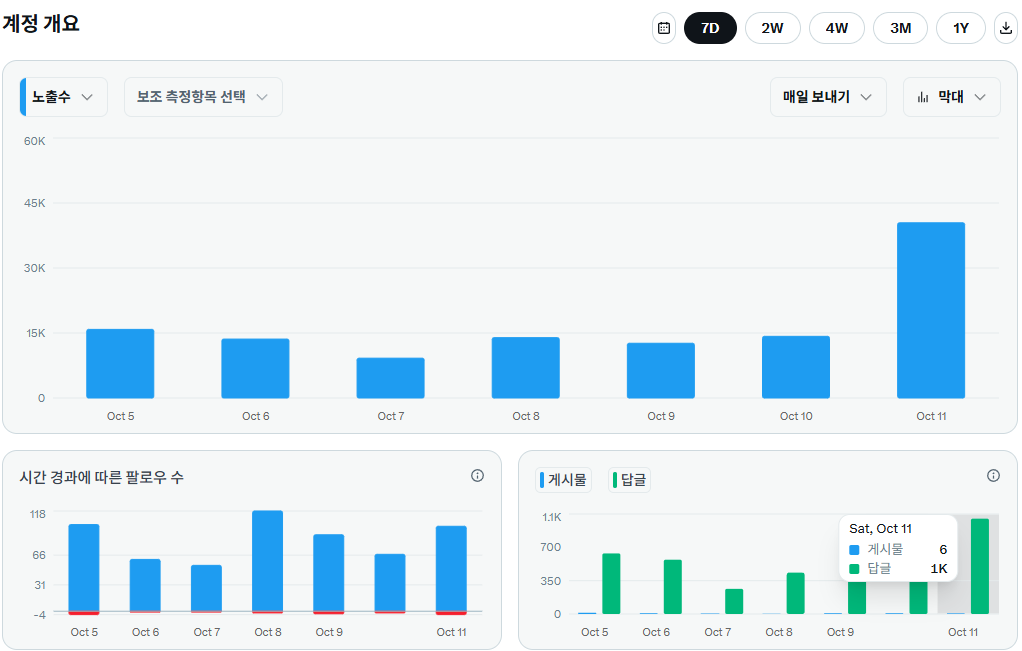Viewport: 1022px width, 651px height.
Task: Open the 노출수 metric dropdown
Action: [64, 97]
